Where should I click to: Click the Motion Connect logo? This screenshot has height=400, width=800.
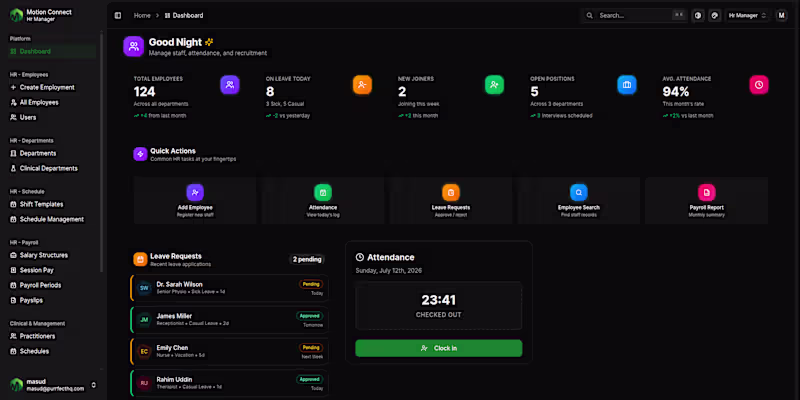point(16,15)
